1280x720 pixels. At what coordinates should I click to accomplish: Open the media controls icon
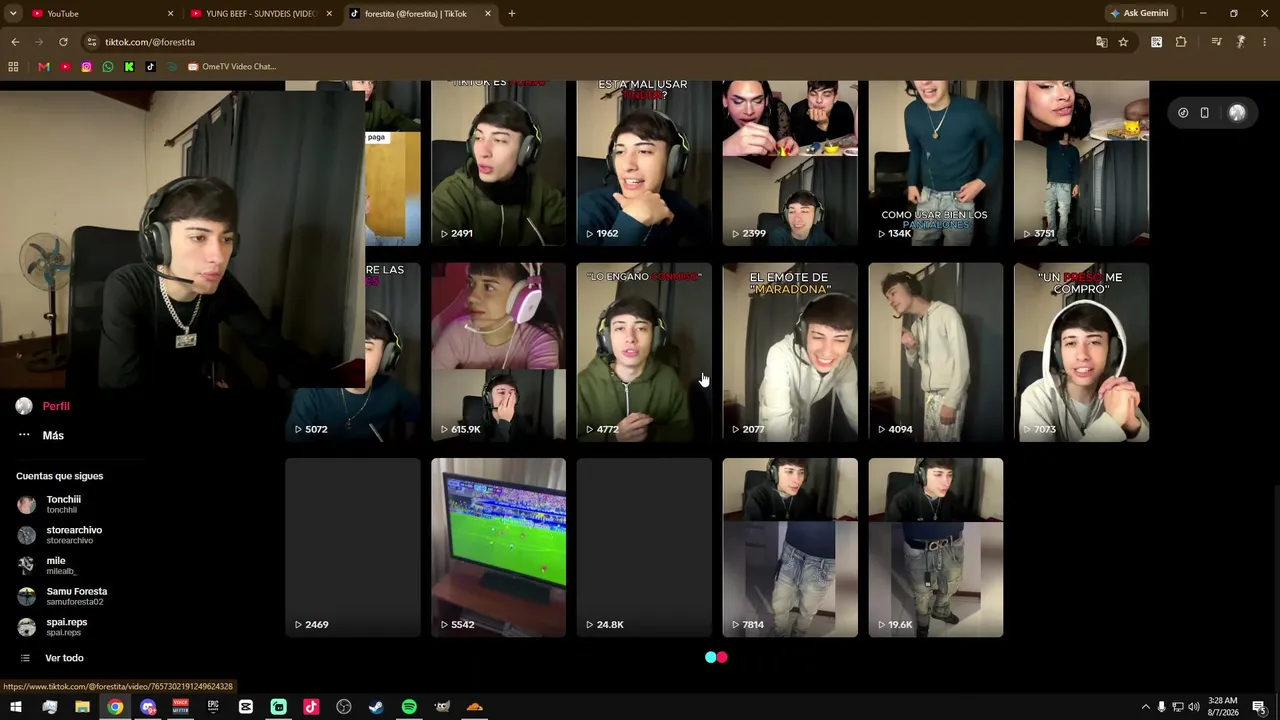(1216, 42)
